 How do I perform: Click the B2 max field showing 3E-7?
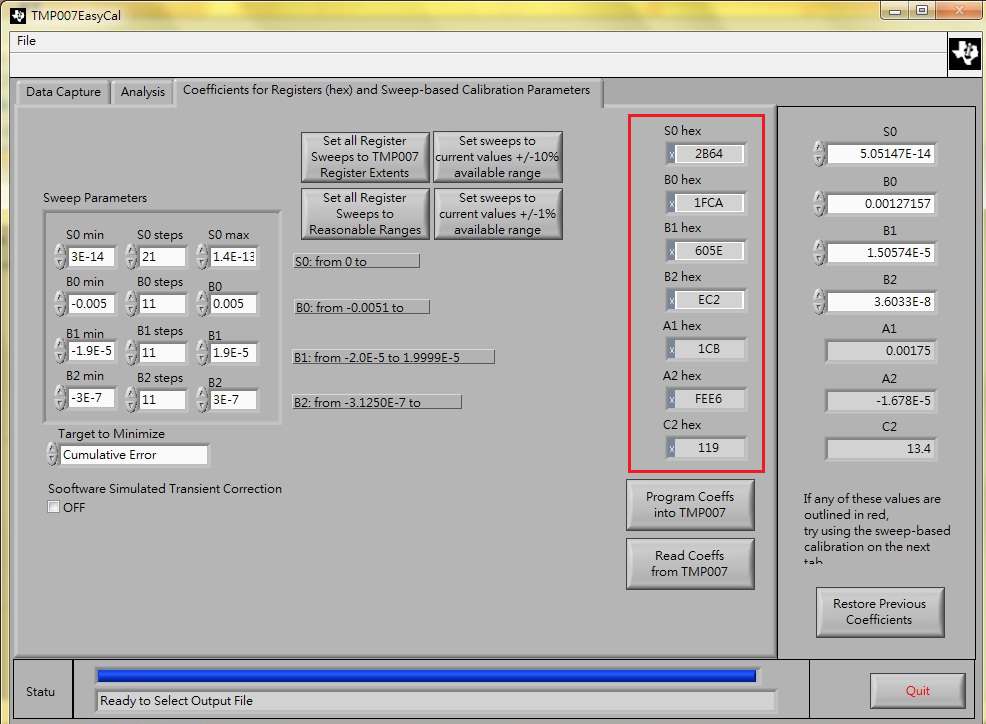click(233, 399)
